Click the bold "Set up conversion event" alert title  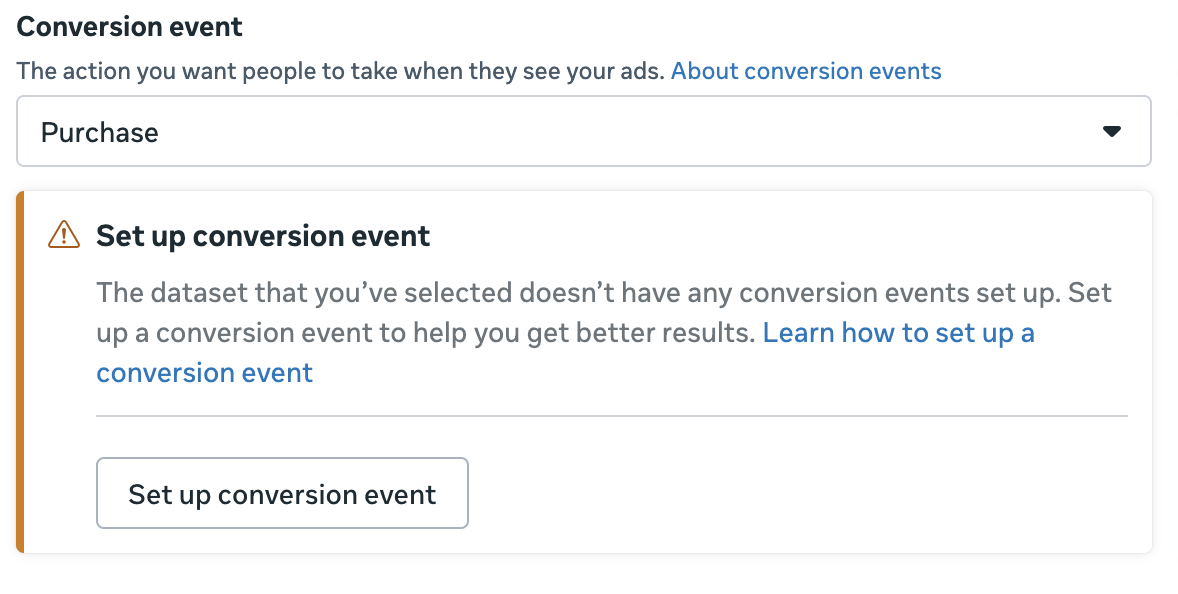tap(263, 236)
